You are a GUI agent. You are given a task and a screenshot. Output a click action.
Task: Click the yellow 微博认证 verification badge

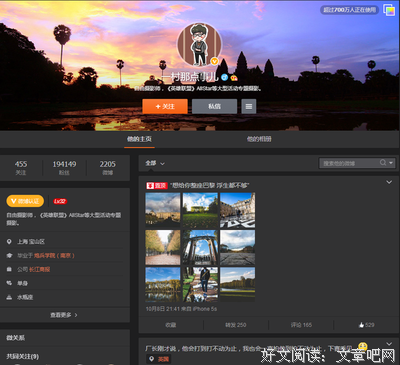click(x=25, y=201)
